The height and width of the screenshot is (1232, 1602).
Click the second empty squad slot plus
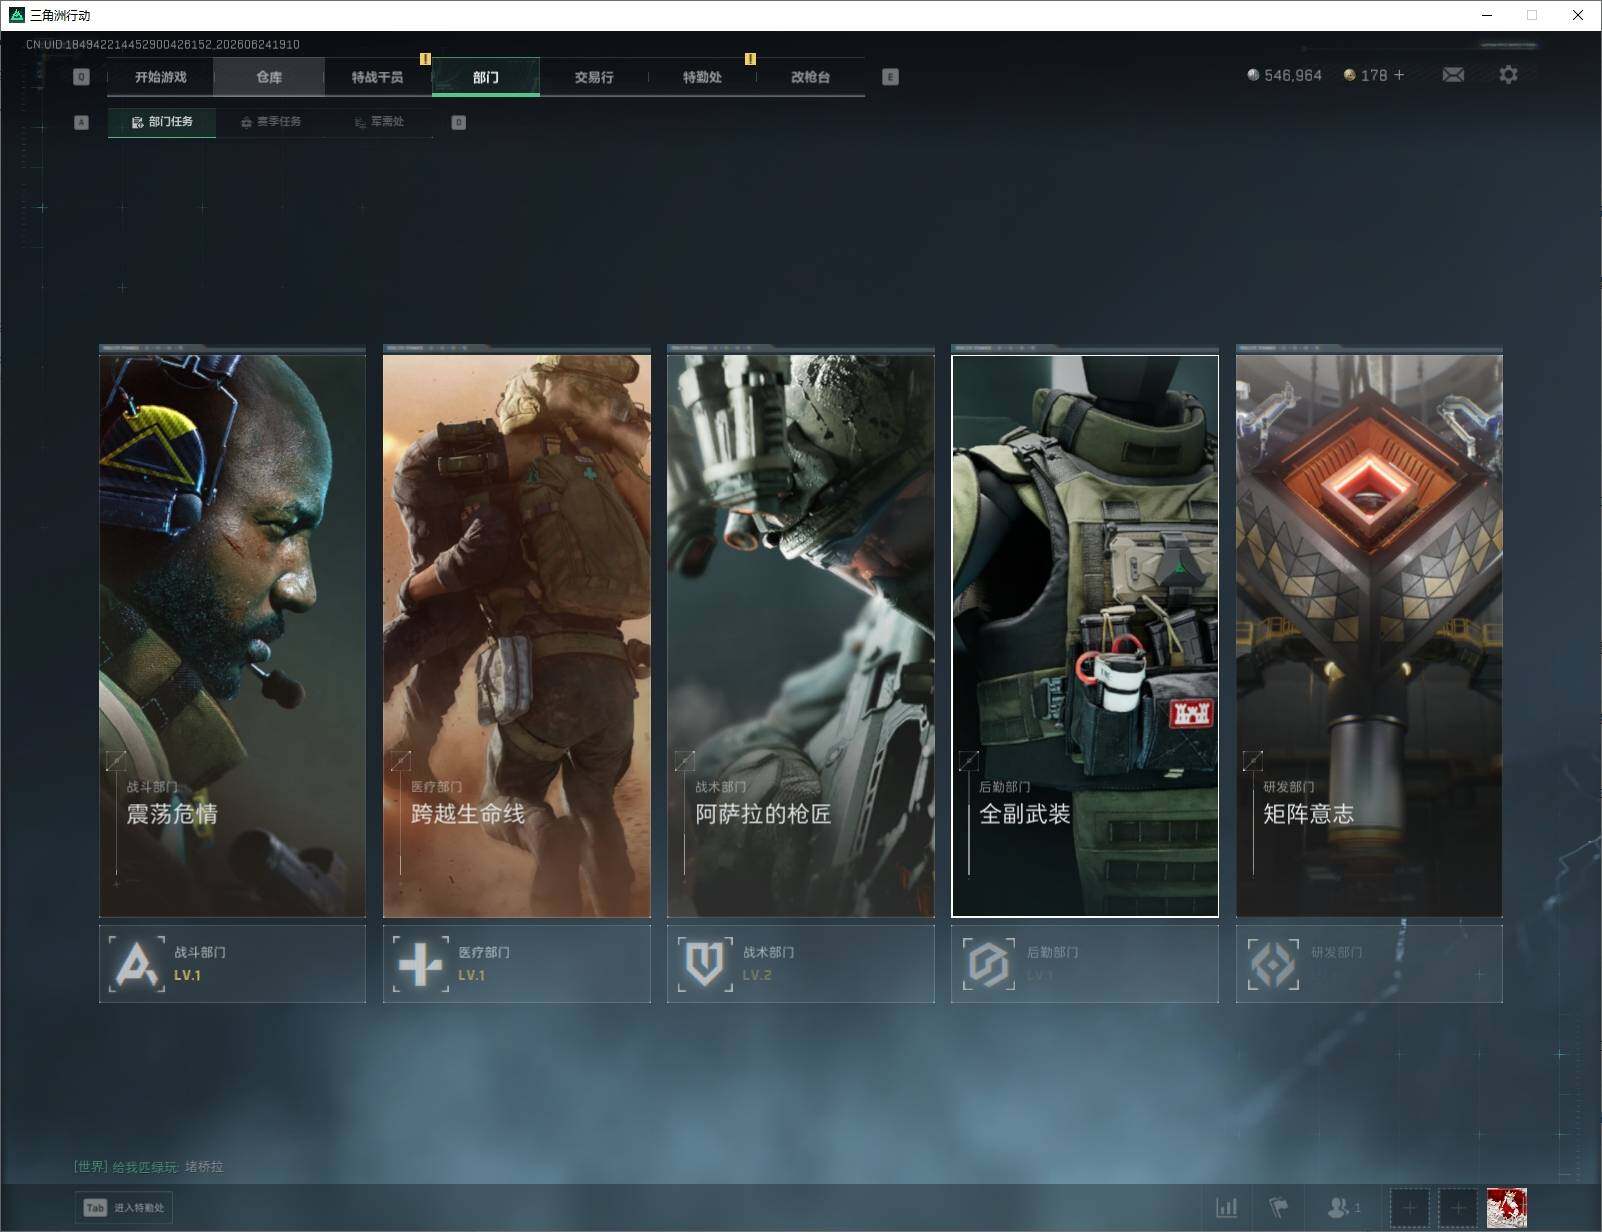(x=1458, y=1208)
